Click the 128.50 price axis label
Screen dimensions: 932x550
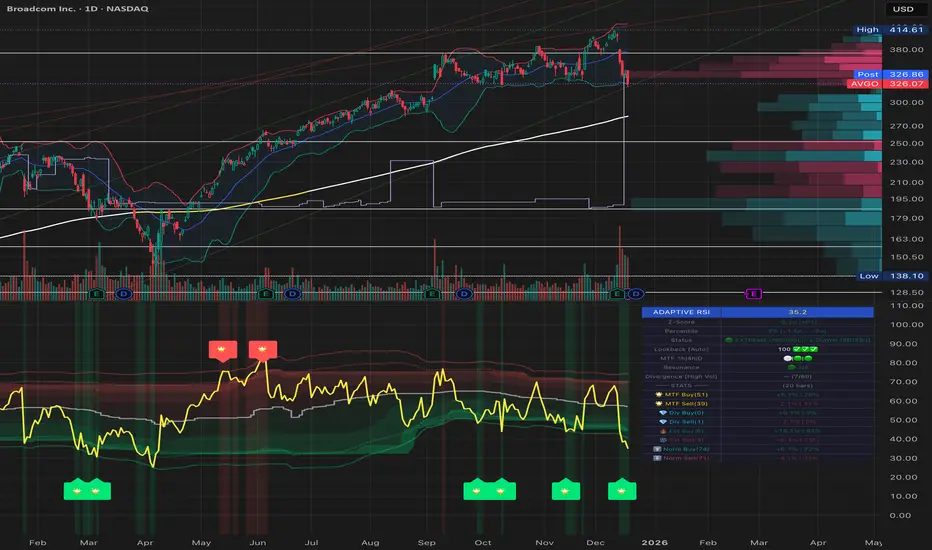pos(906,293)
